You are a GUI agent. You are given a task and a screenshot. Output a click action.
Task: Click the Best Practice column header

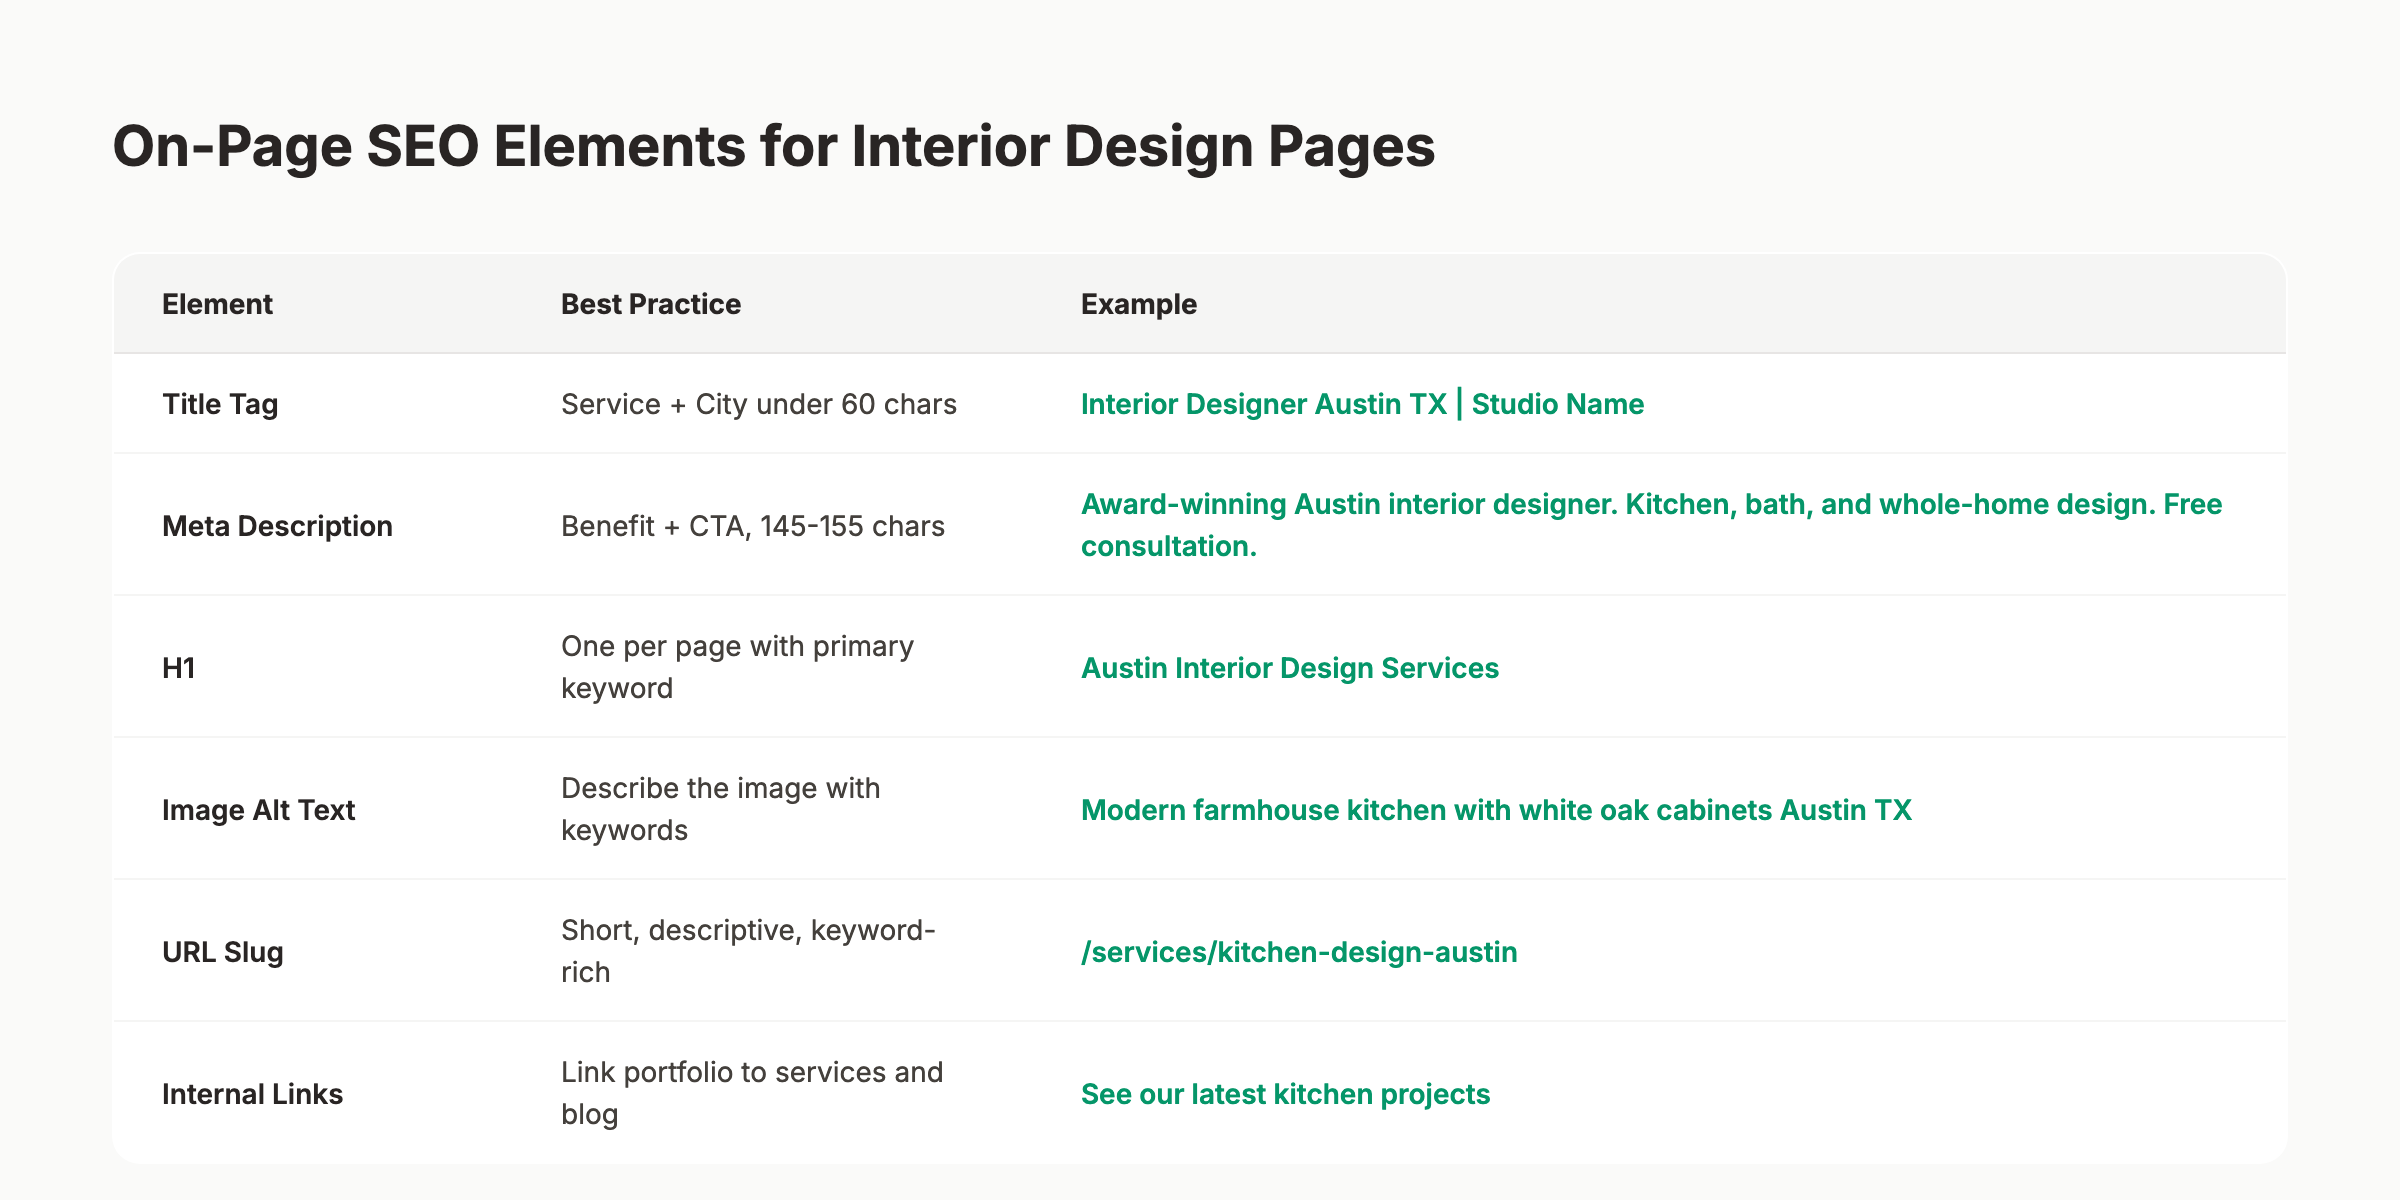(649, 303)
